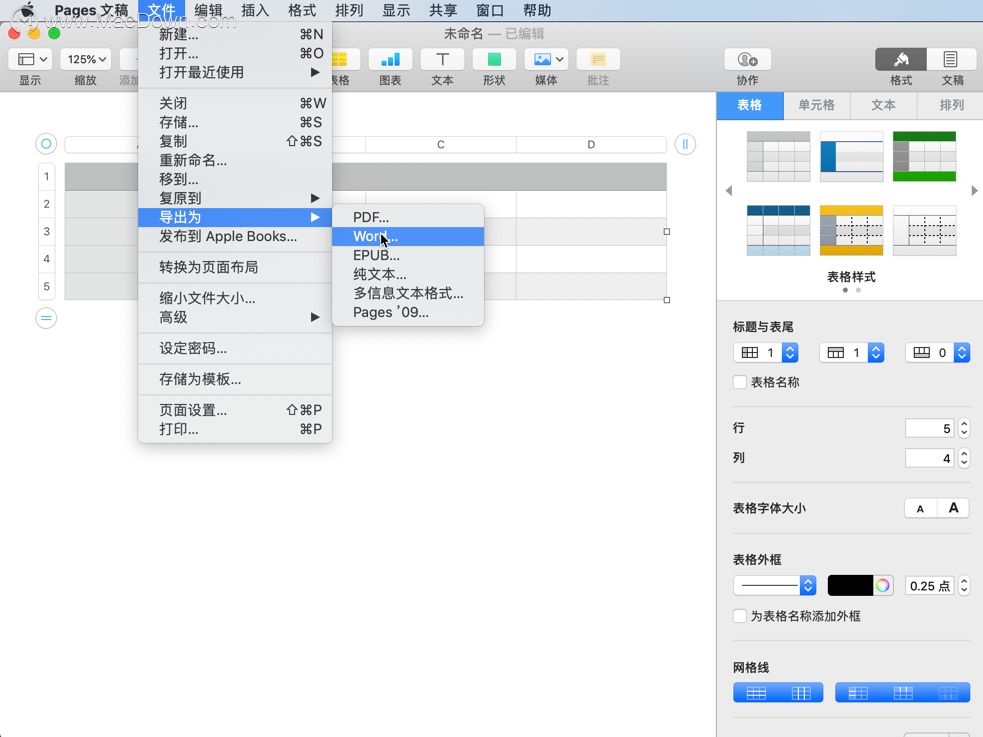Select the plain gray table style thumbnail
This screenshot has width=983, height=737.
click(779, 157)
